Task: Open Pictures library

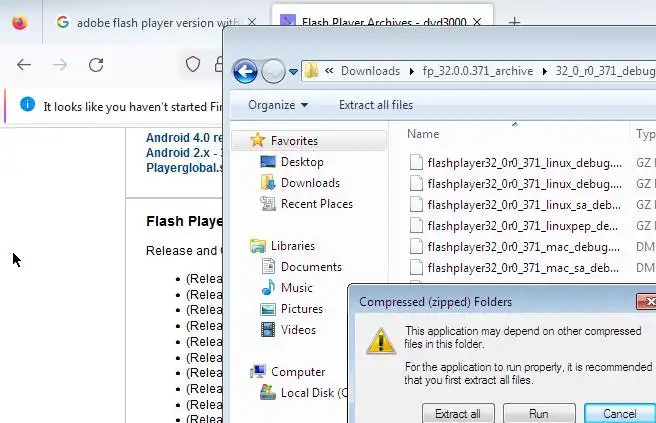Action: point(302,309)
